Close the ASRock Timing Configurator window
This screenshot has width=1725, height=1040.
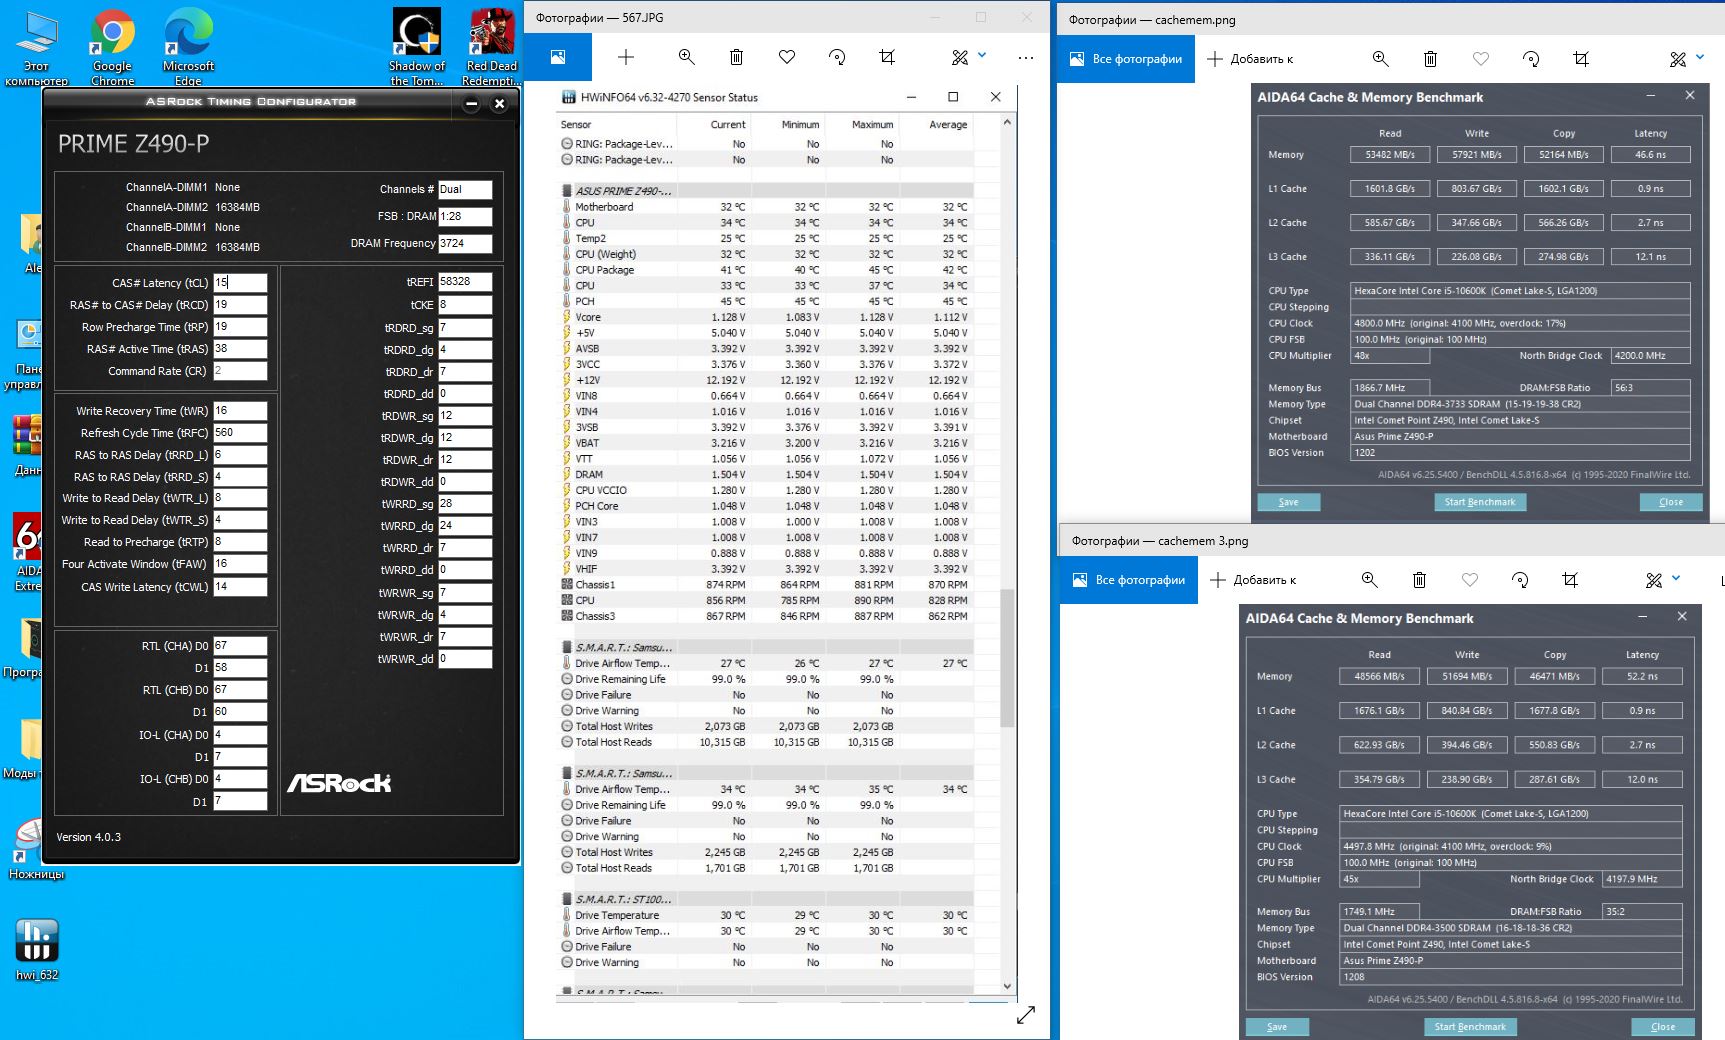coord(499,103)
